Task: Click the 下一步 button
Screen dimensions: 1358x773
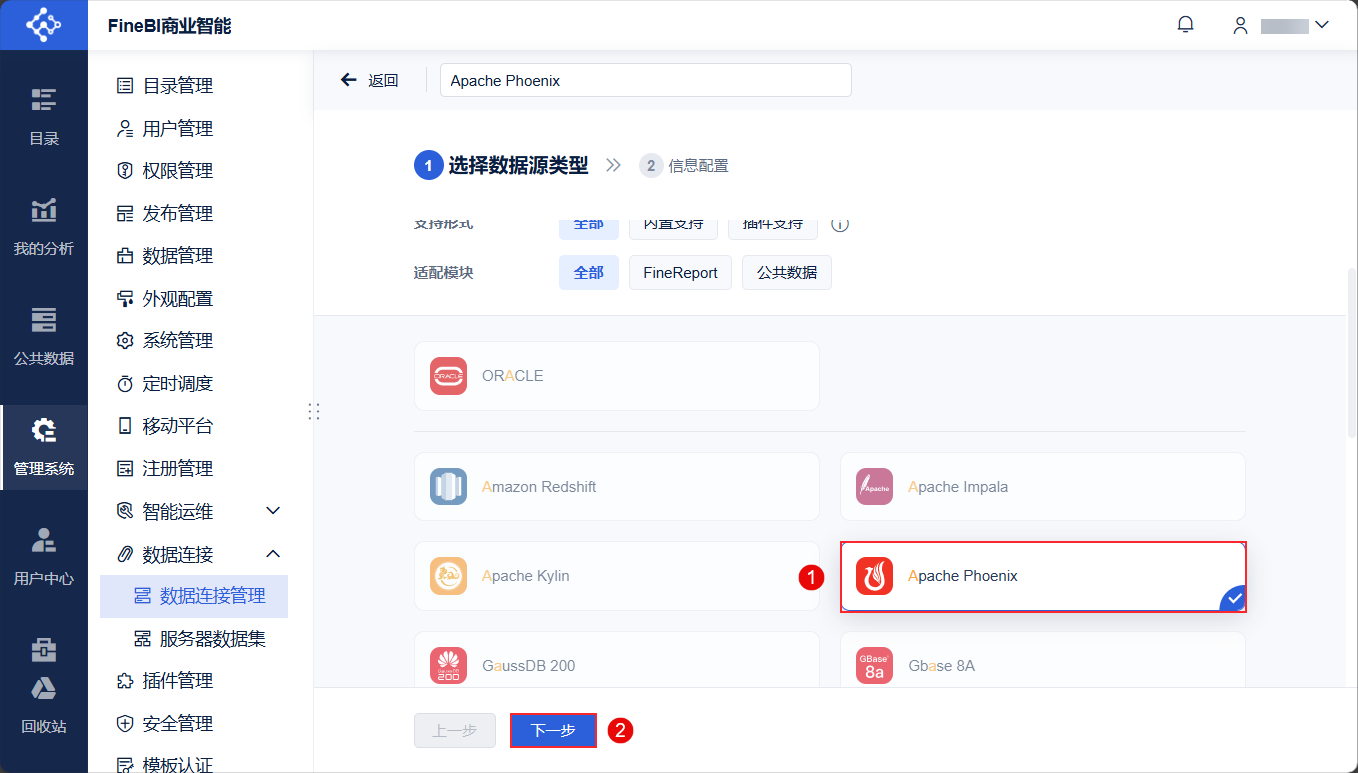Action: (553, 731)
